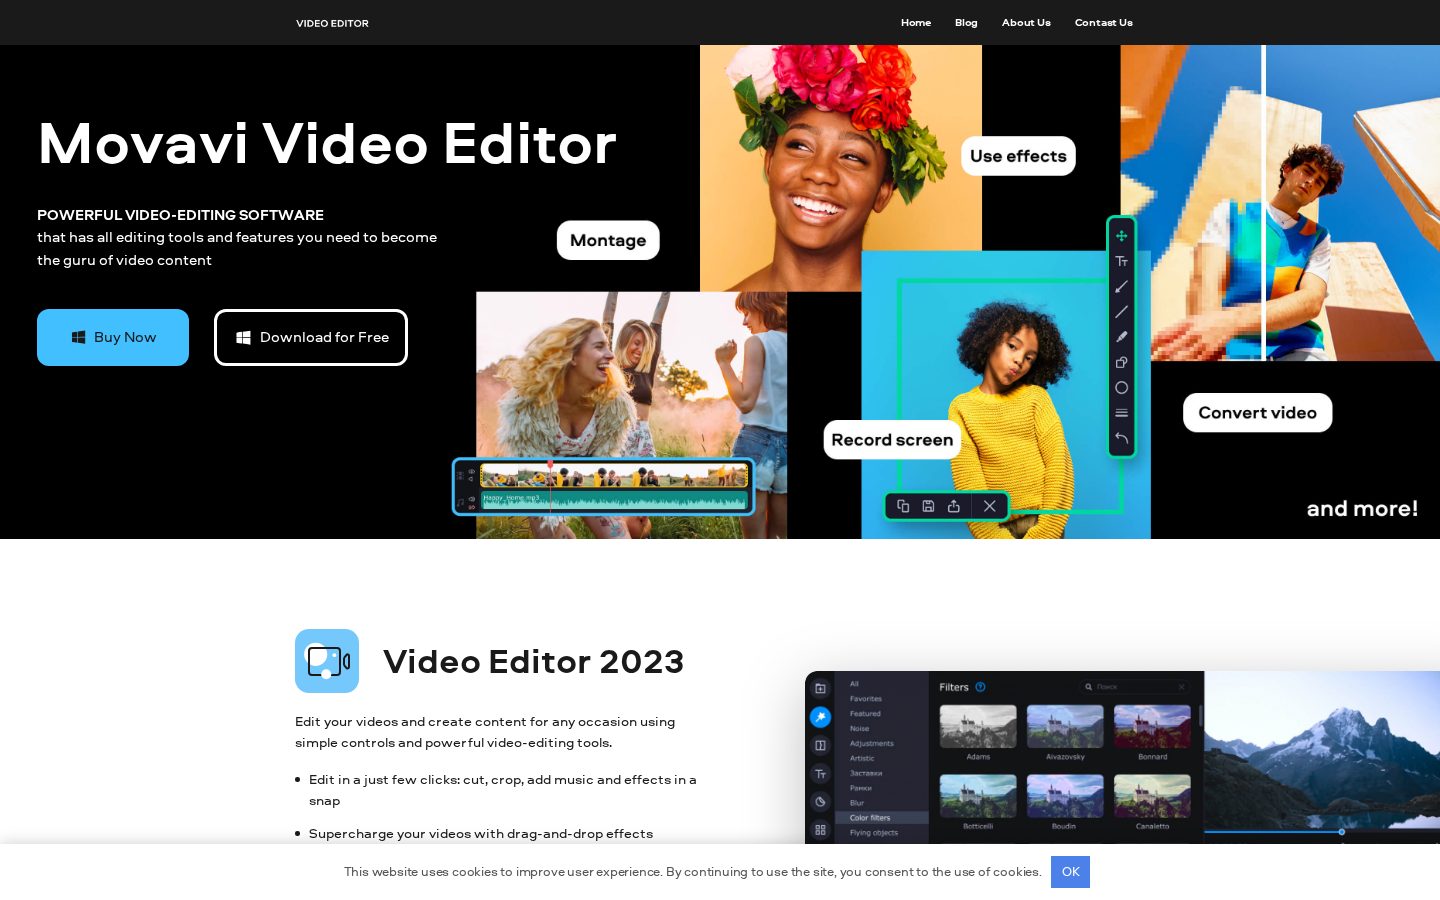Select the Artistic filter category
Viewport: 1440px width, 900px height.
pyautogui.click(x=862, y=758)
